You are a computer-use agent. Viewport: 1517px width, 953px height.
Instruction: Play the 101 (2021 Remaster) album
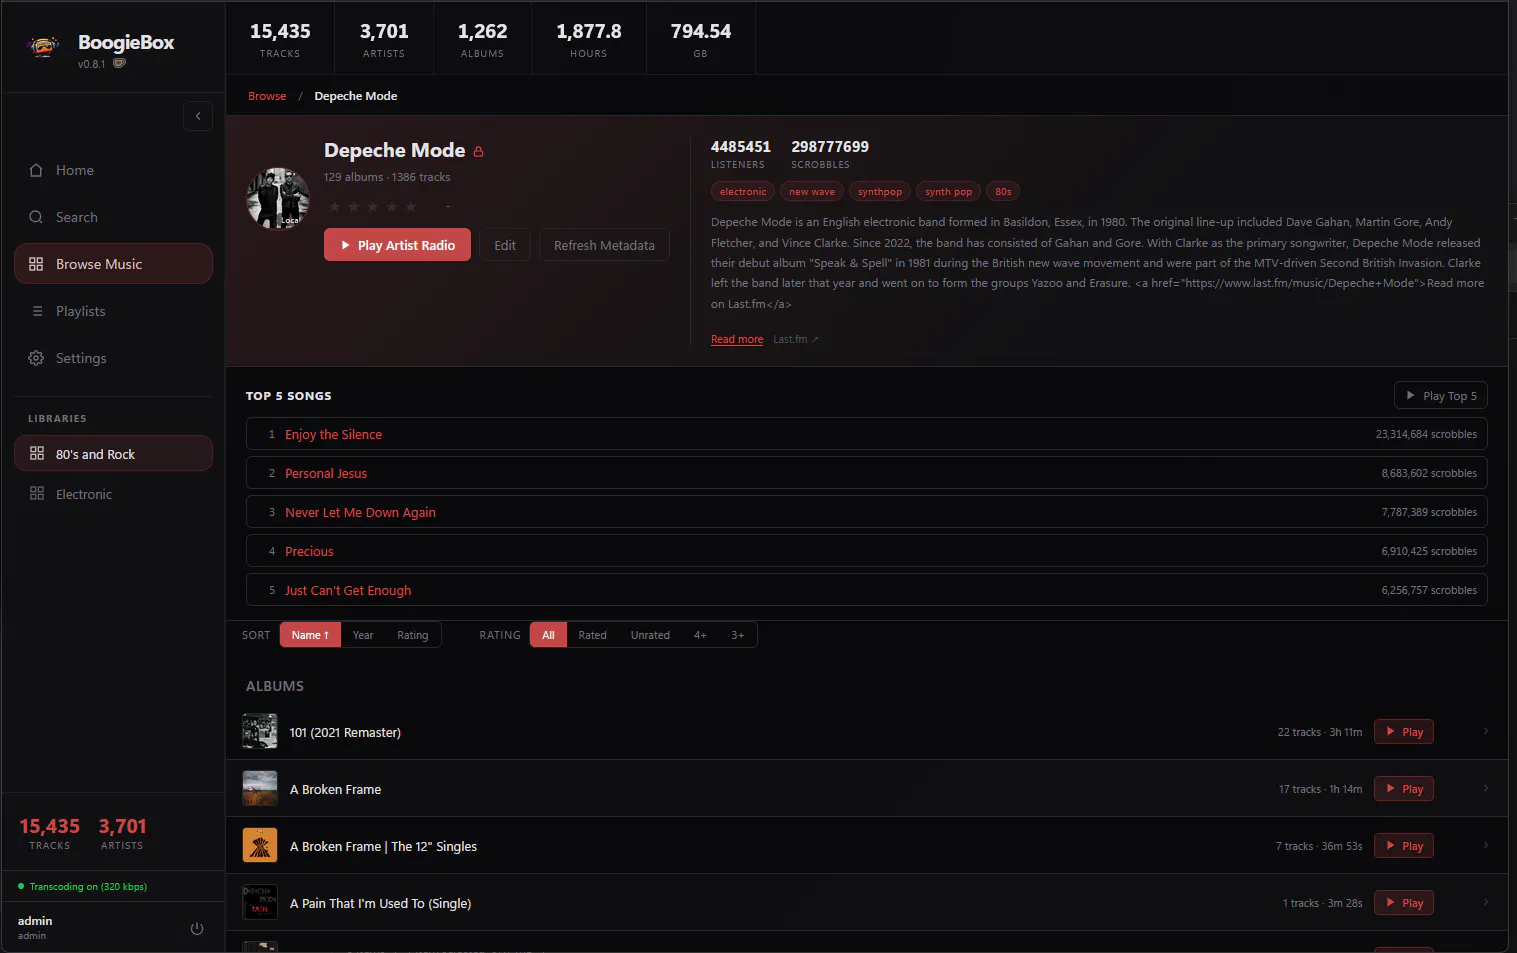point(1404,732)
